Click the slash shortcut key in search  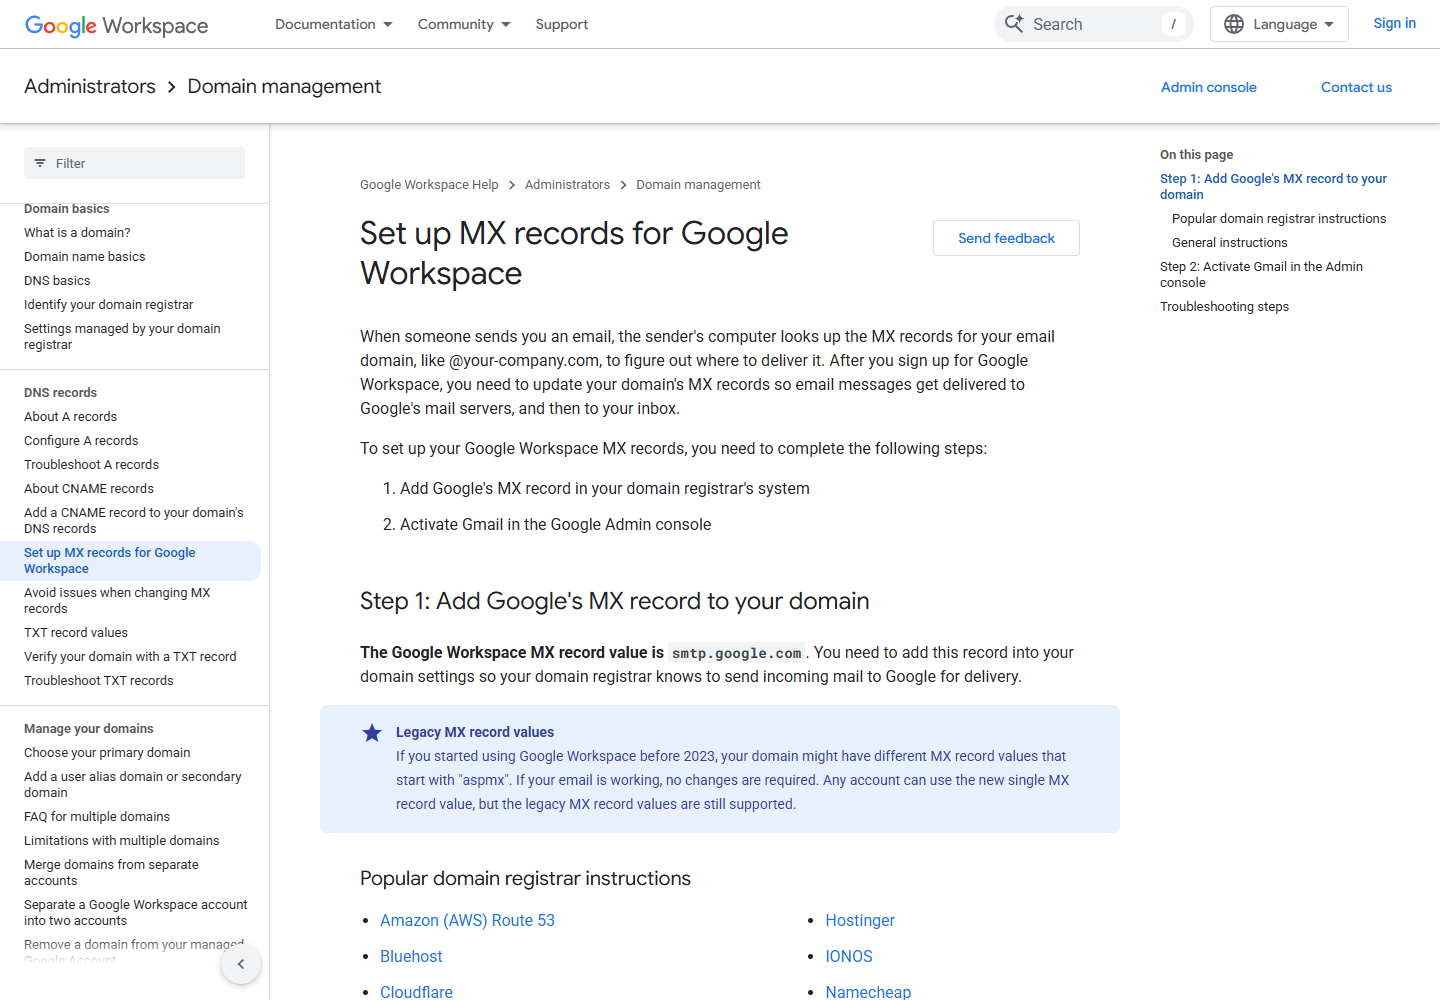[x=1173, y=24]
